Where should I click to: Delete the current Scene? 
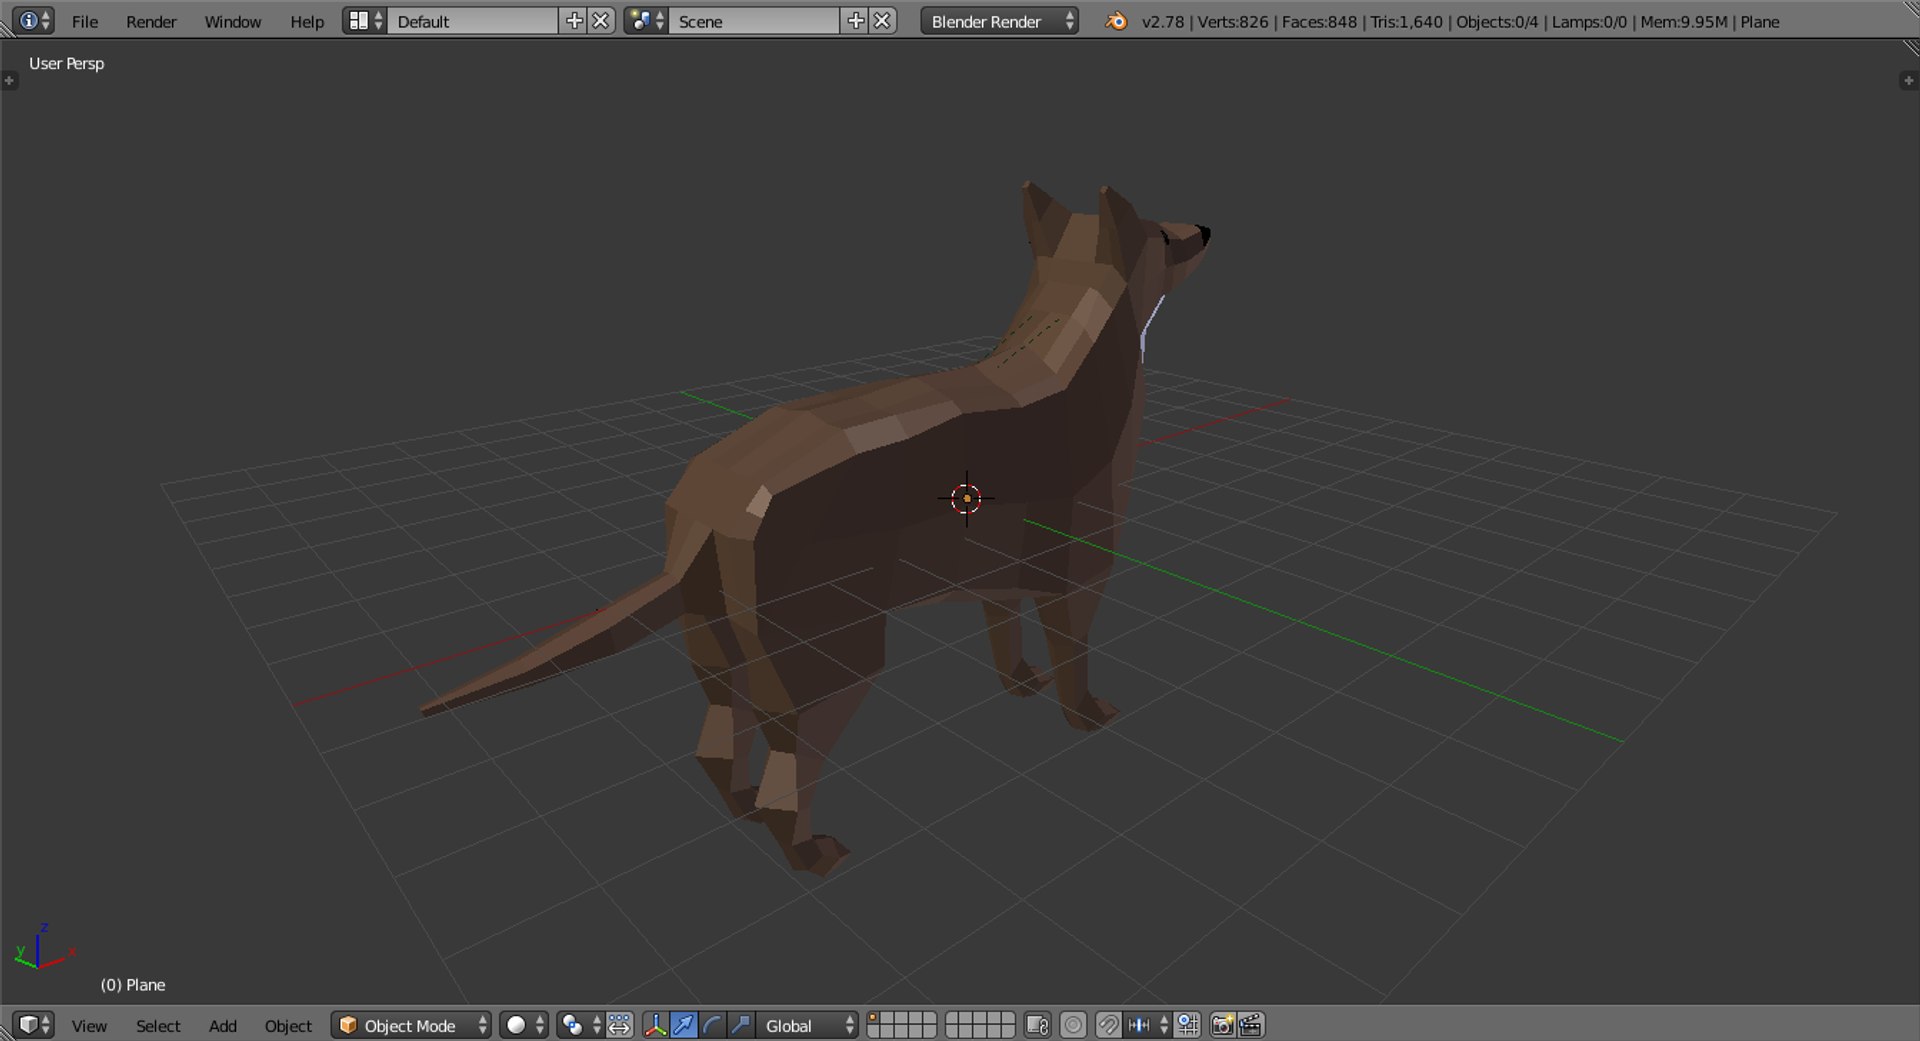(x=883, y=21)
